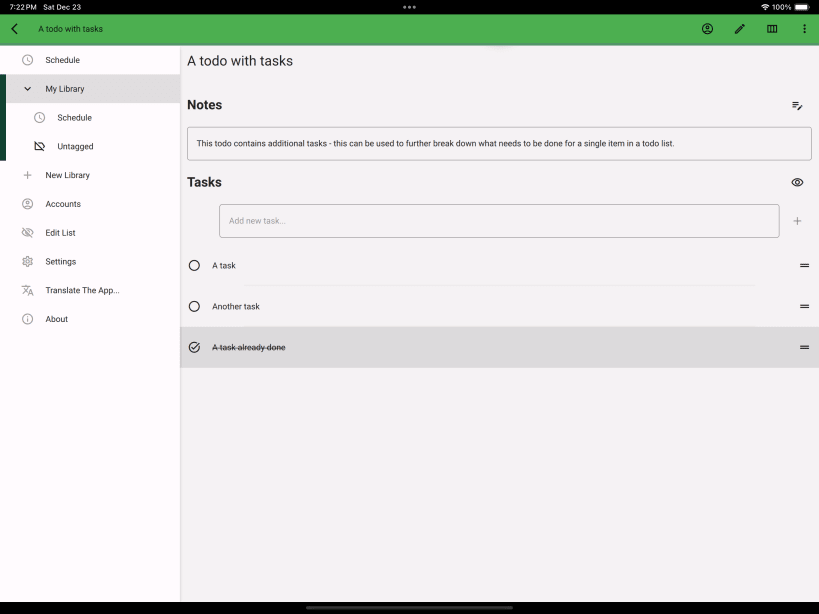Screen dimensions: 819x614
Task: Open account icon in green toolbar
Action: point(707,29)
